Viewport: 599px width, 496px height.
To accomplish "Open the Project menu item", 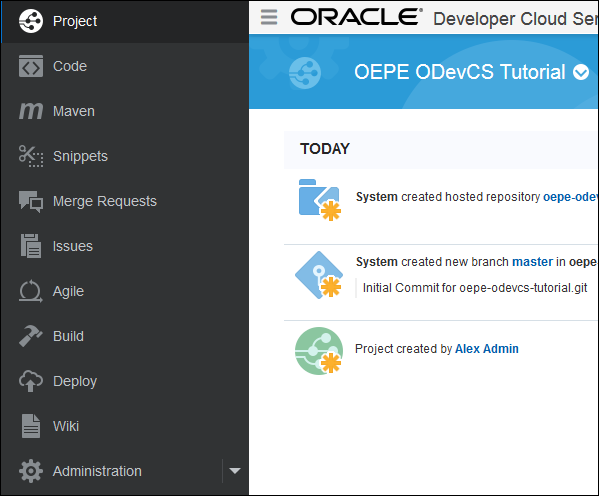I will pyautogui.click(x=125, y=21).
